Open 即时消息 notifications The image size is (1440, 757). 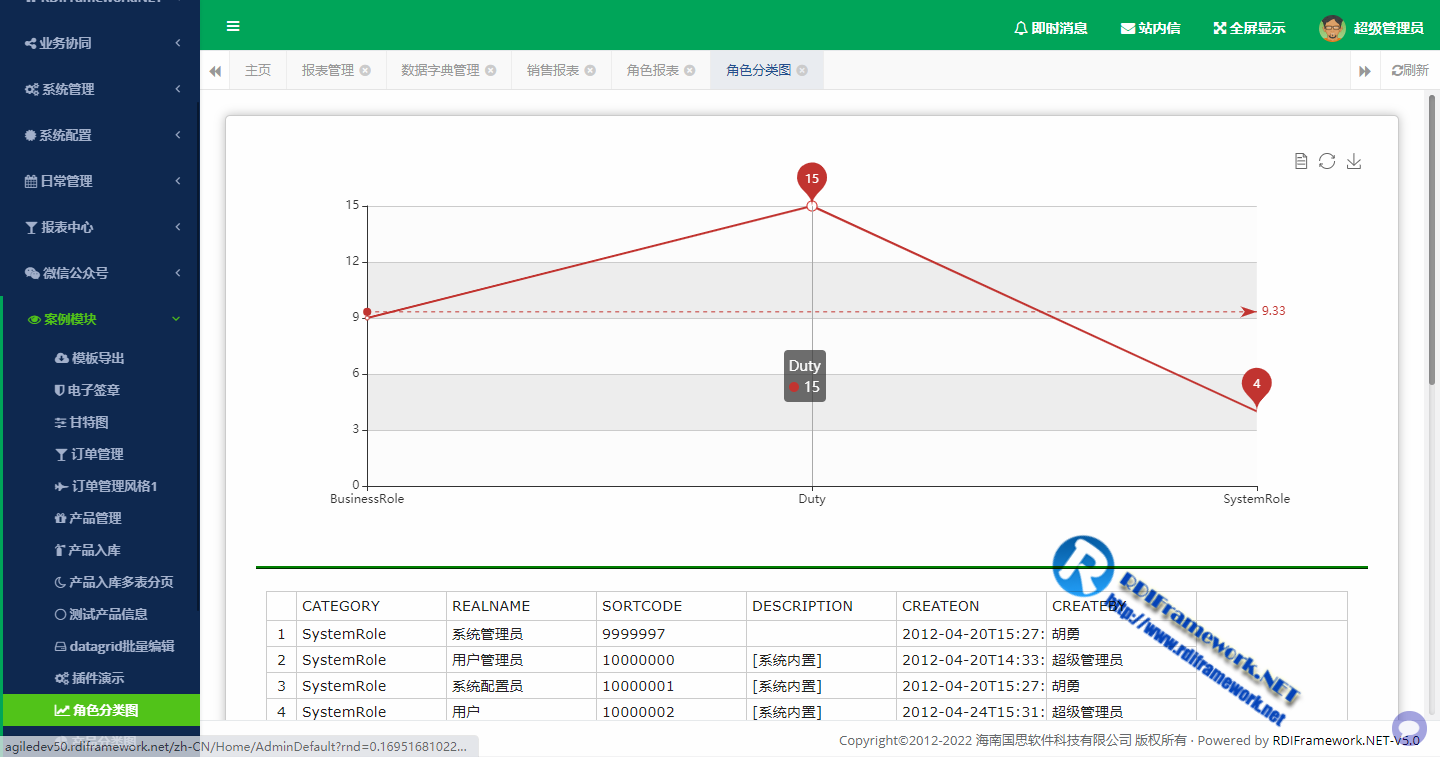coord(1051,28)
